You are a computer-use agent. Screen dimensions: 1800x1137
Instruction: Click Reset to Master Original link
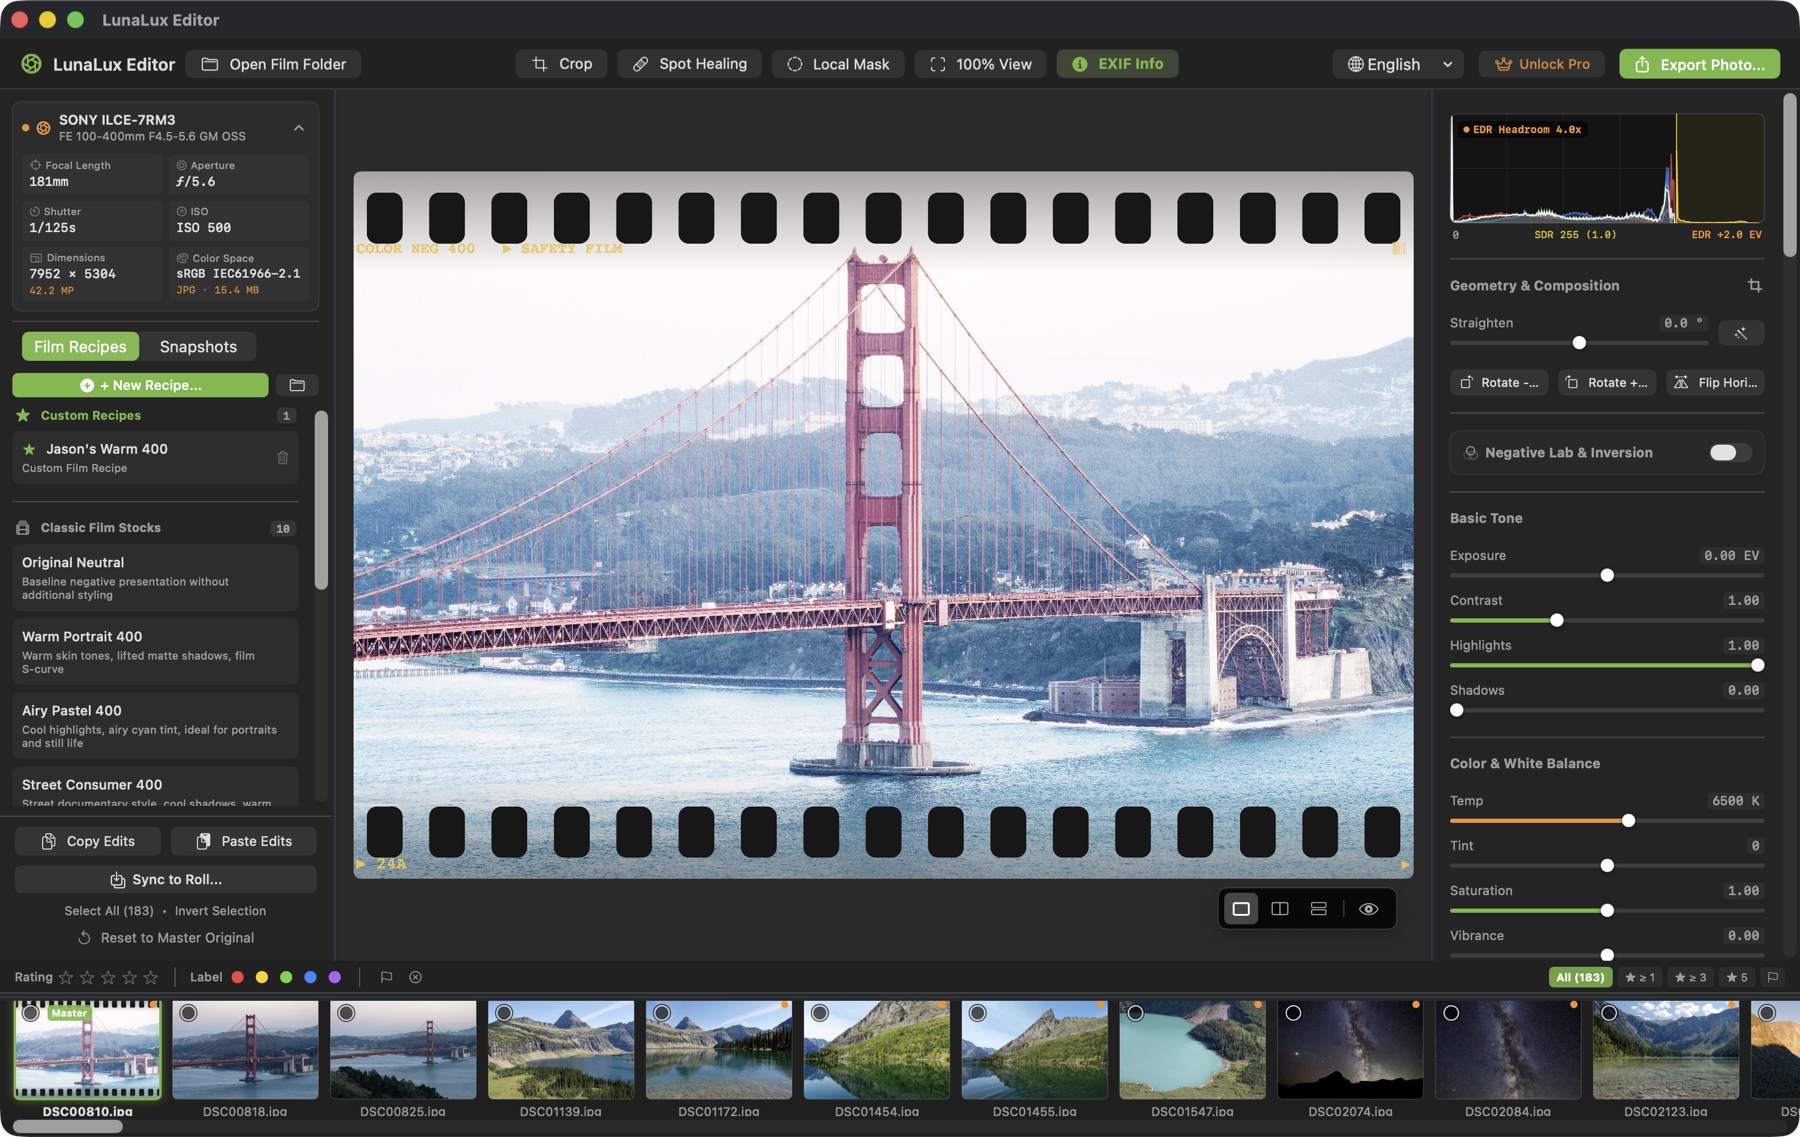click(166, 938)
